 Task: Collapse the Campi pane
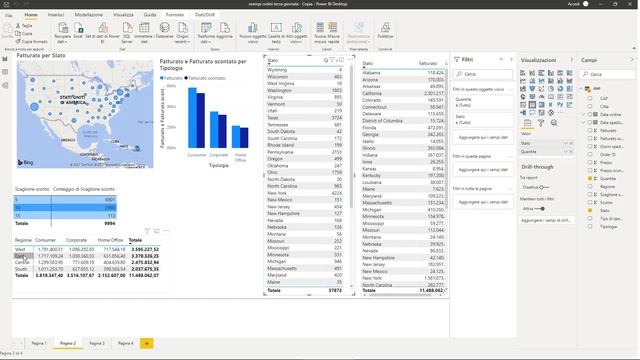(632, 60)
